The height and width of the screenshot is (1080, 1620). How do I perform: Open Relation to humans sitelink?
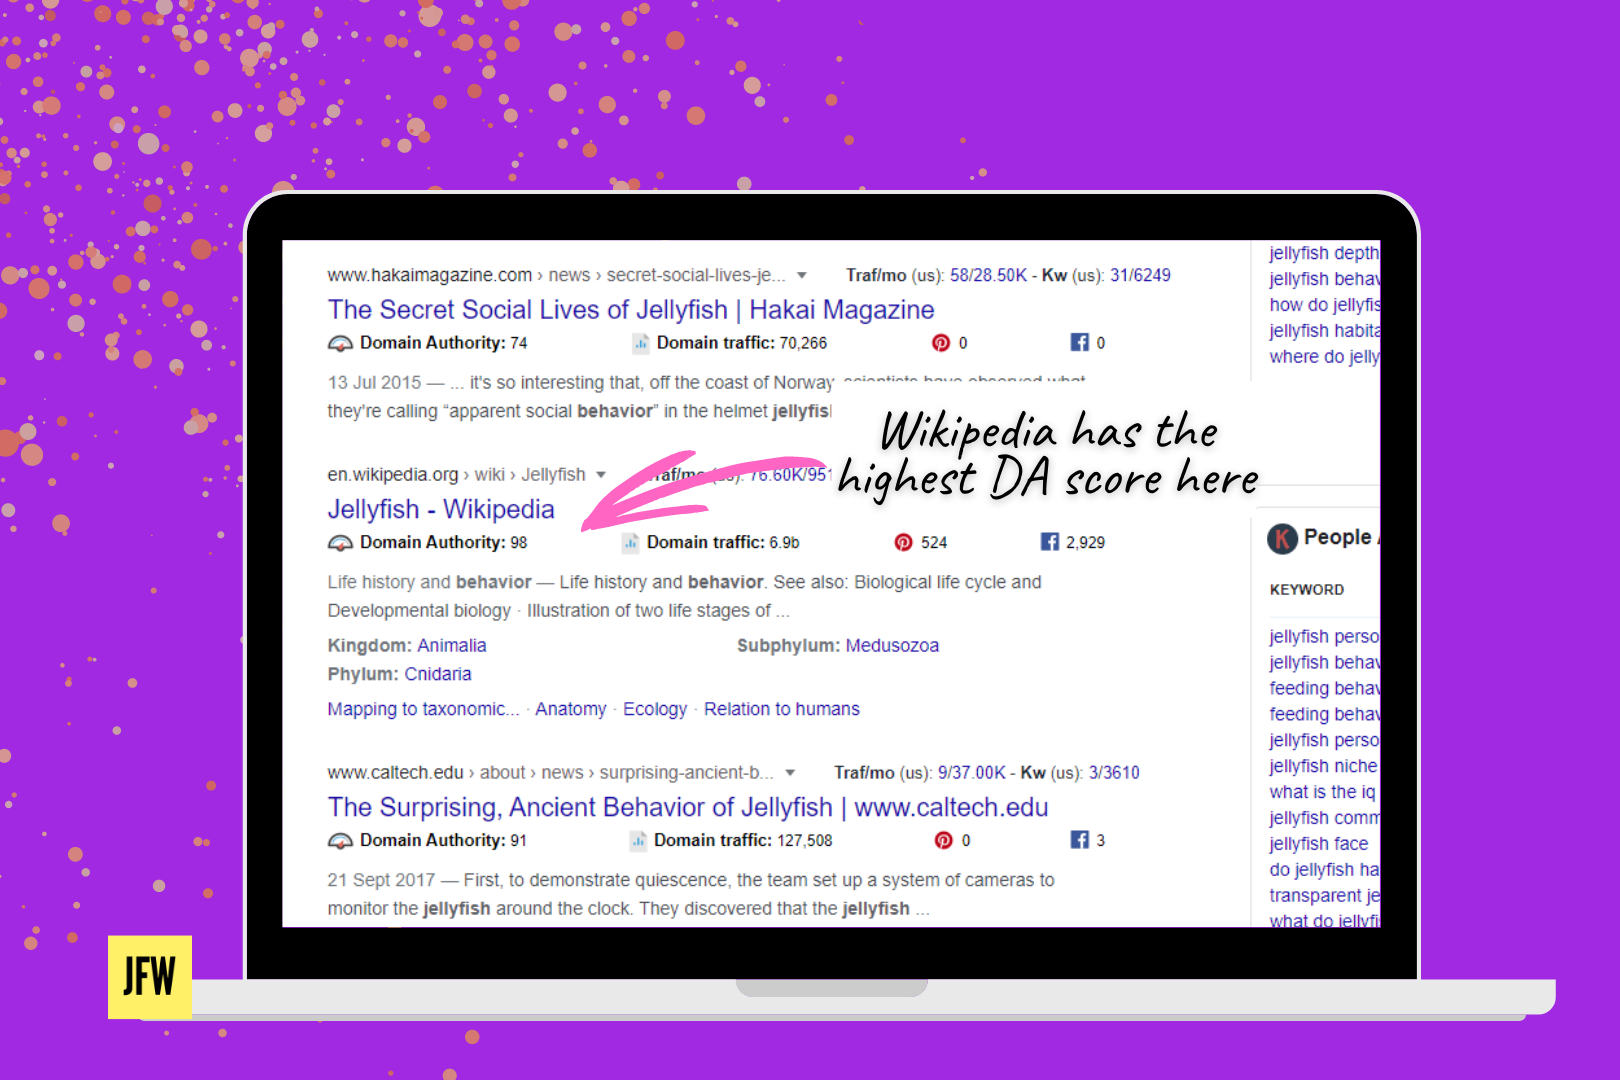782,709
